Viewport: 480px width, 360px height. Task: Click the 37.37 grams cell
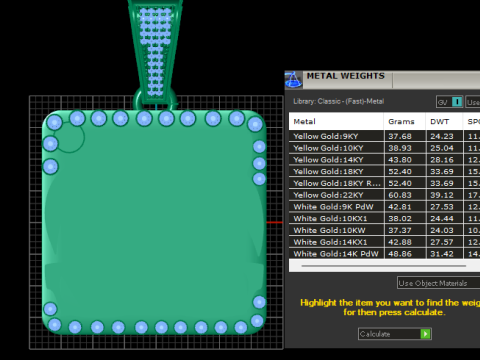tap(405, 230)
